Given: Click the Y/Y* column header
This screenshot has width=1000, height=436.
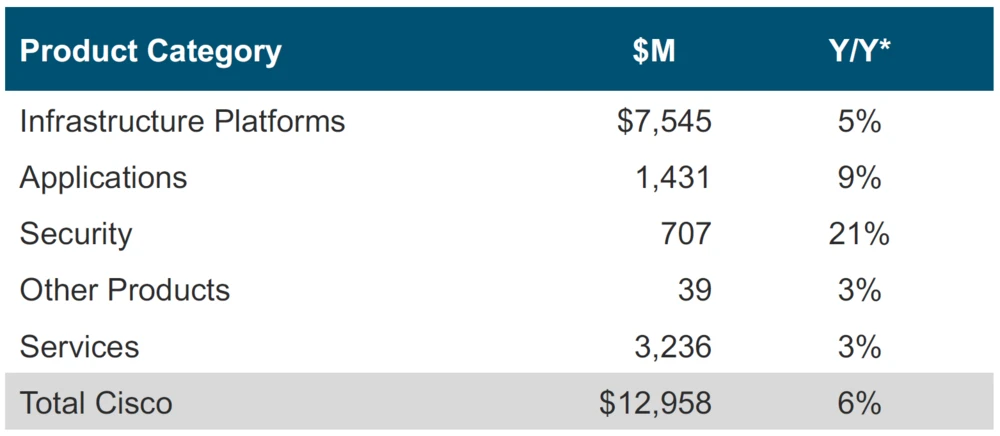Looking at the screenshot, I should 859,52.
